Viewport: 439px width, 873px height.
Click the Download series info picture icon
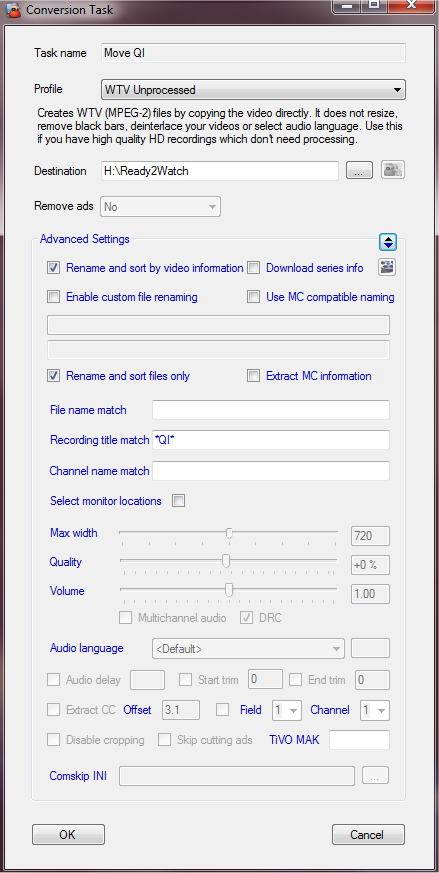click(387, 268)
